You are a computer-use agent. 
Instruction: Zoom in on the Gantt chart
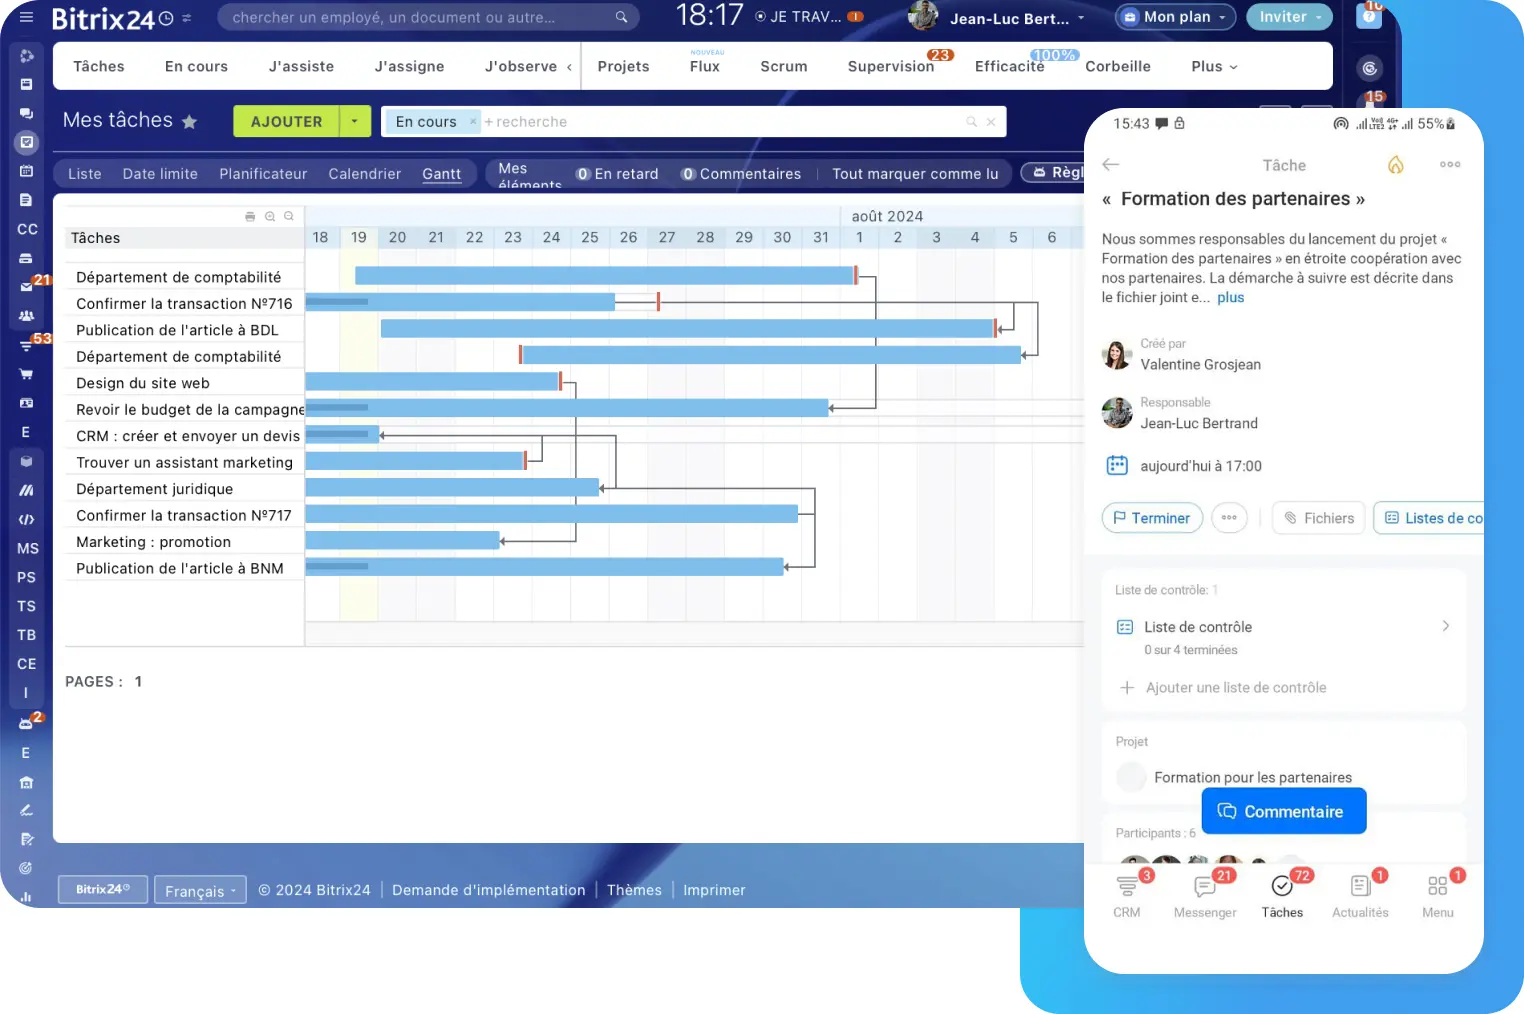tap(270, 216)
